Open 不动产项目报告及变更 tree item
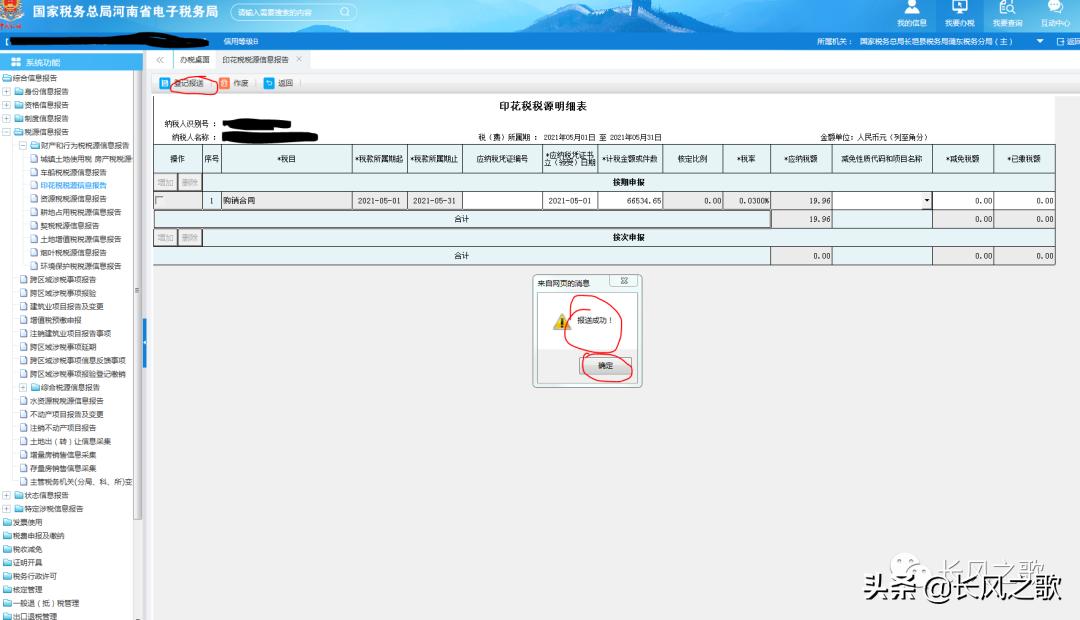1080x620 pixels. (66, 414)
